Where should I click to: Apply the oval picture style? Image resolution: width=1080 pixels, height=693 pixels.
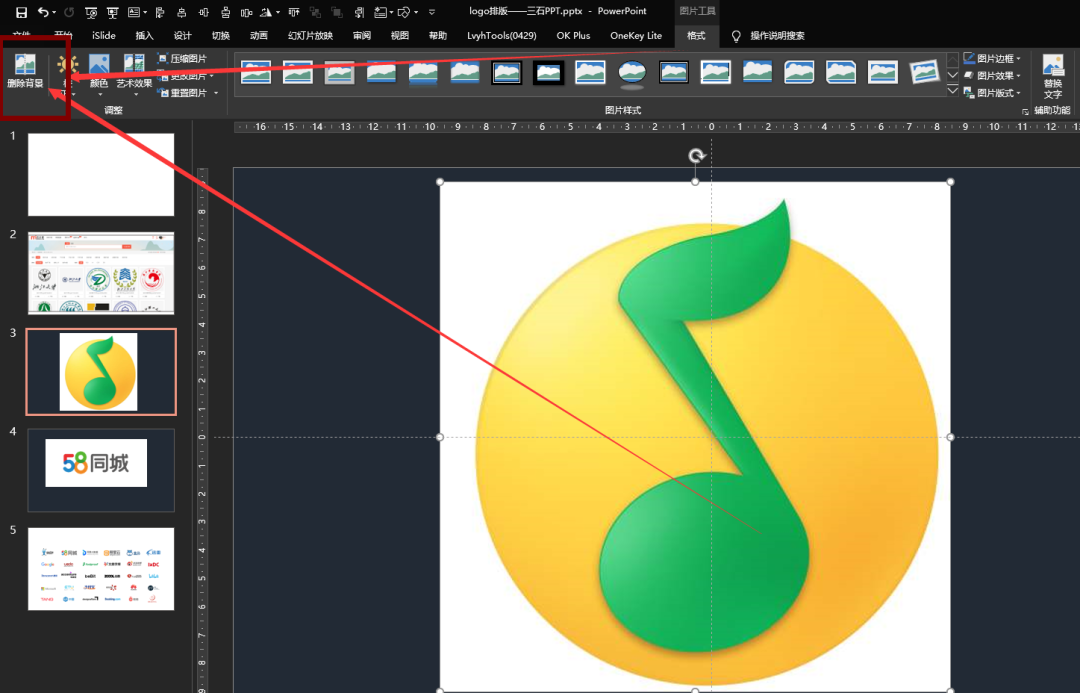[x=632, y=72]
